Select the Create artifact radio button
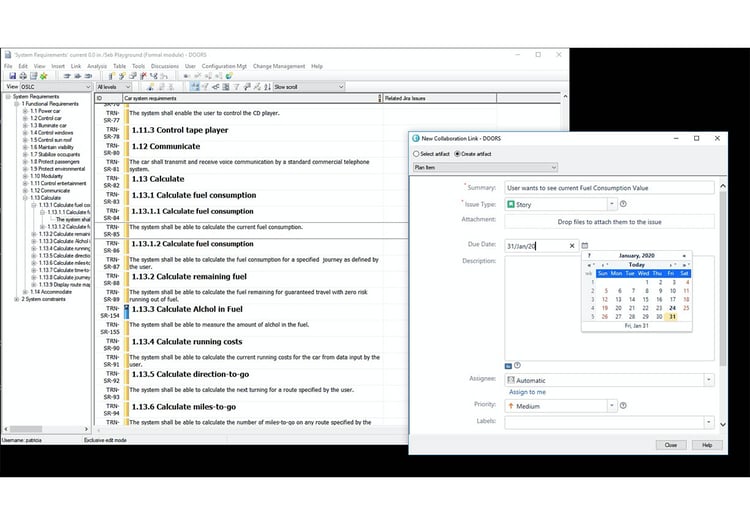Screen dimensions: 750x525 (457, 154)
